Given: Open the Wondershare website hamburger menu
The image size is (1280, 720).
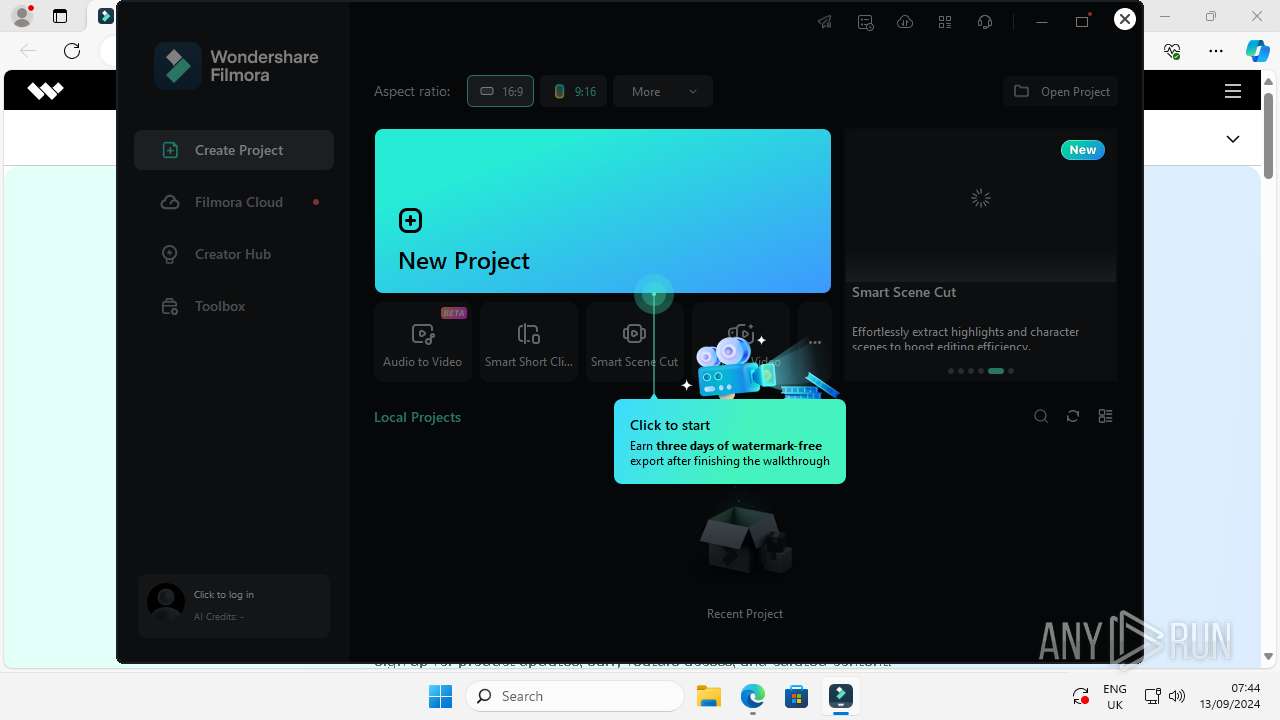Looking at the screenshot, I should point(1233,91).
